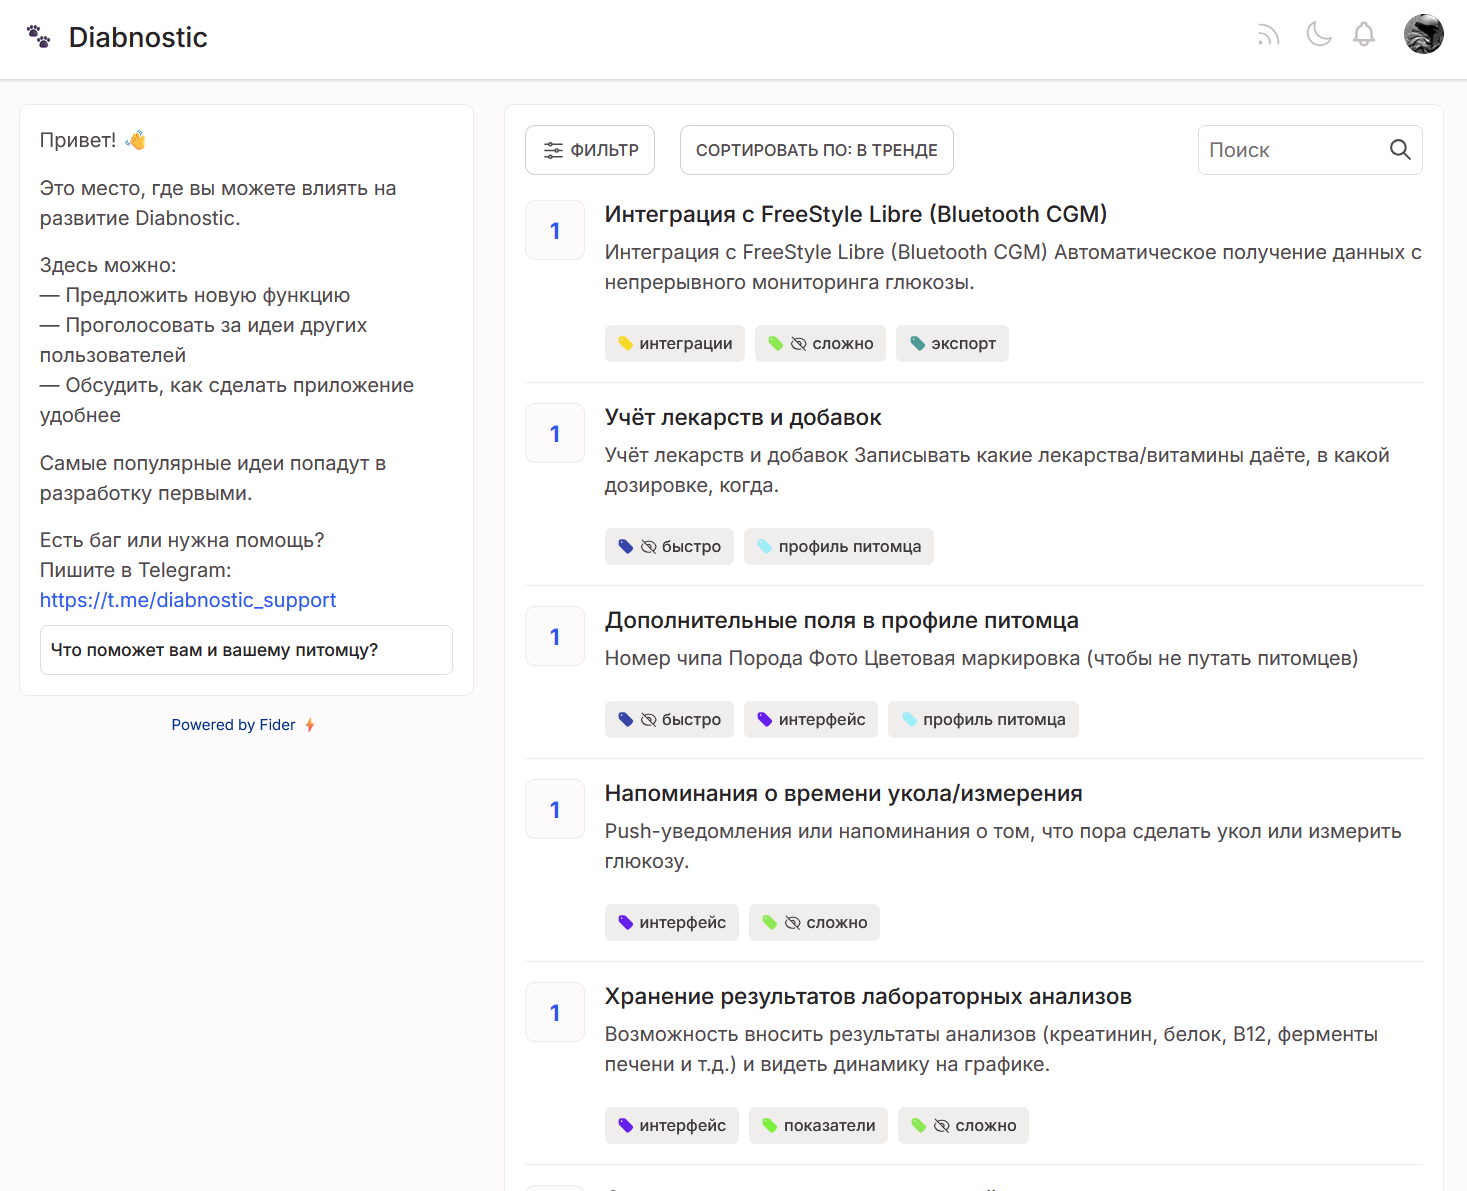
Task: Click into the Поиск search field
Action: coord(1290,150)
